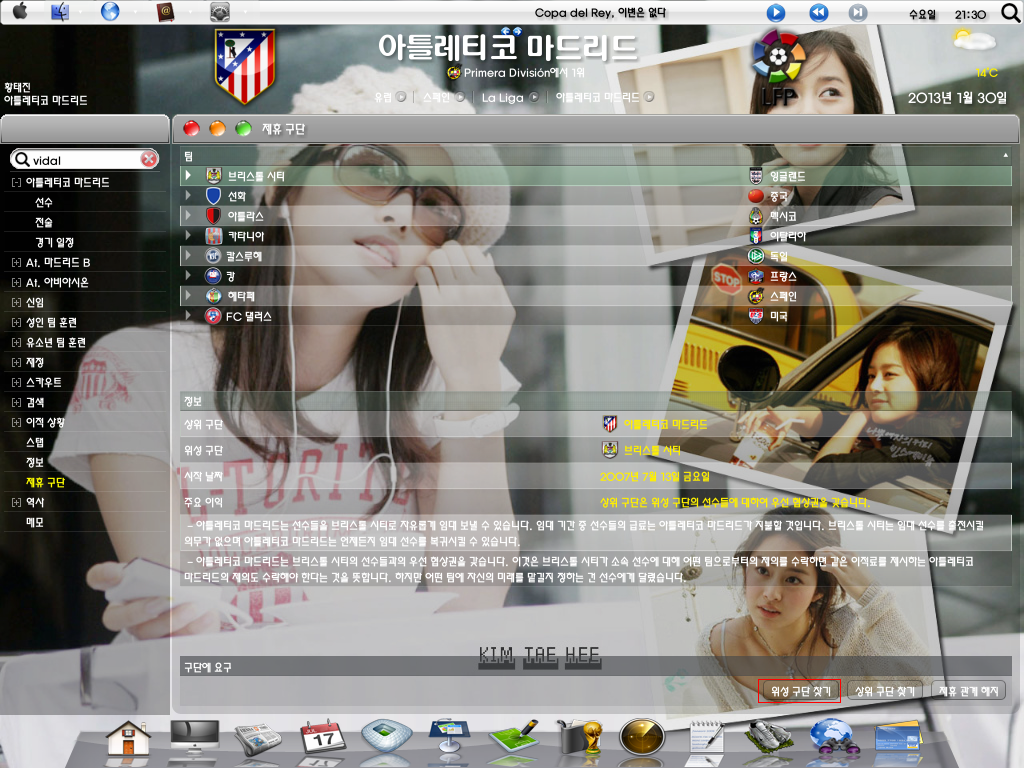The width and height of the screenshot is (1024, 768).
Task: Collapse the 아틀레티코 마드리드 sidebar tree node
Action: click(x=16, y=183)
